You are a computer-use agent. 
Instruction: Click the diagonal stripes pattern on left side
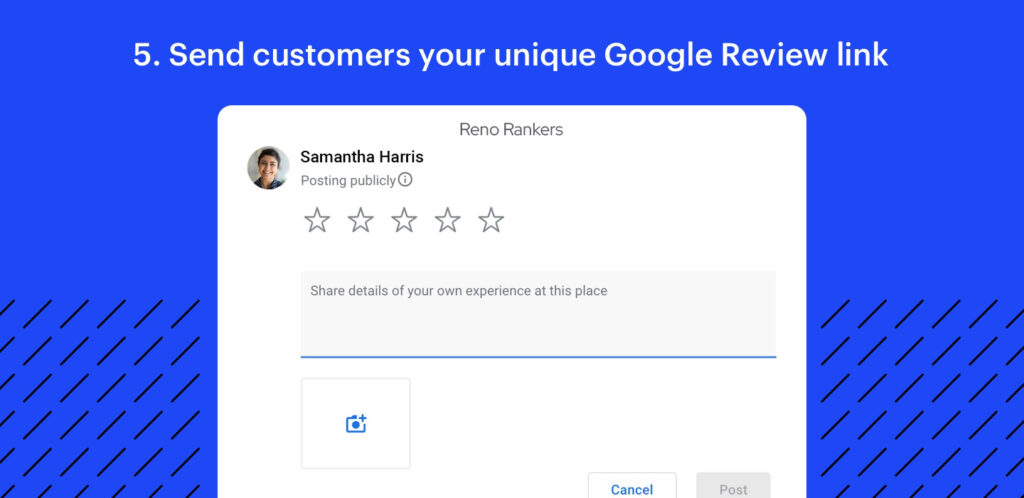tap(100, 399)
